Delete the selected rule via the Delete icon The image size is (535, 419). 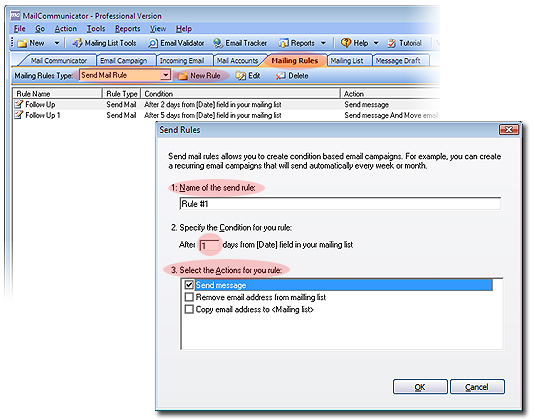[x=280, y=76]
